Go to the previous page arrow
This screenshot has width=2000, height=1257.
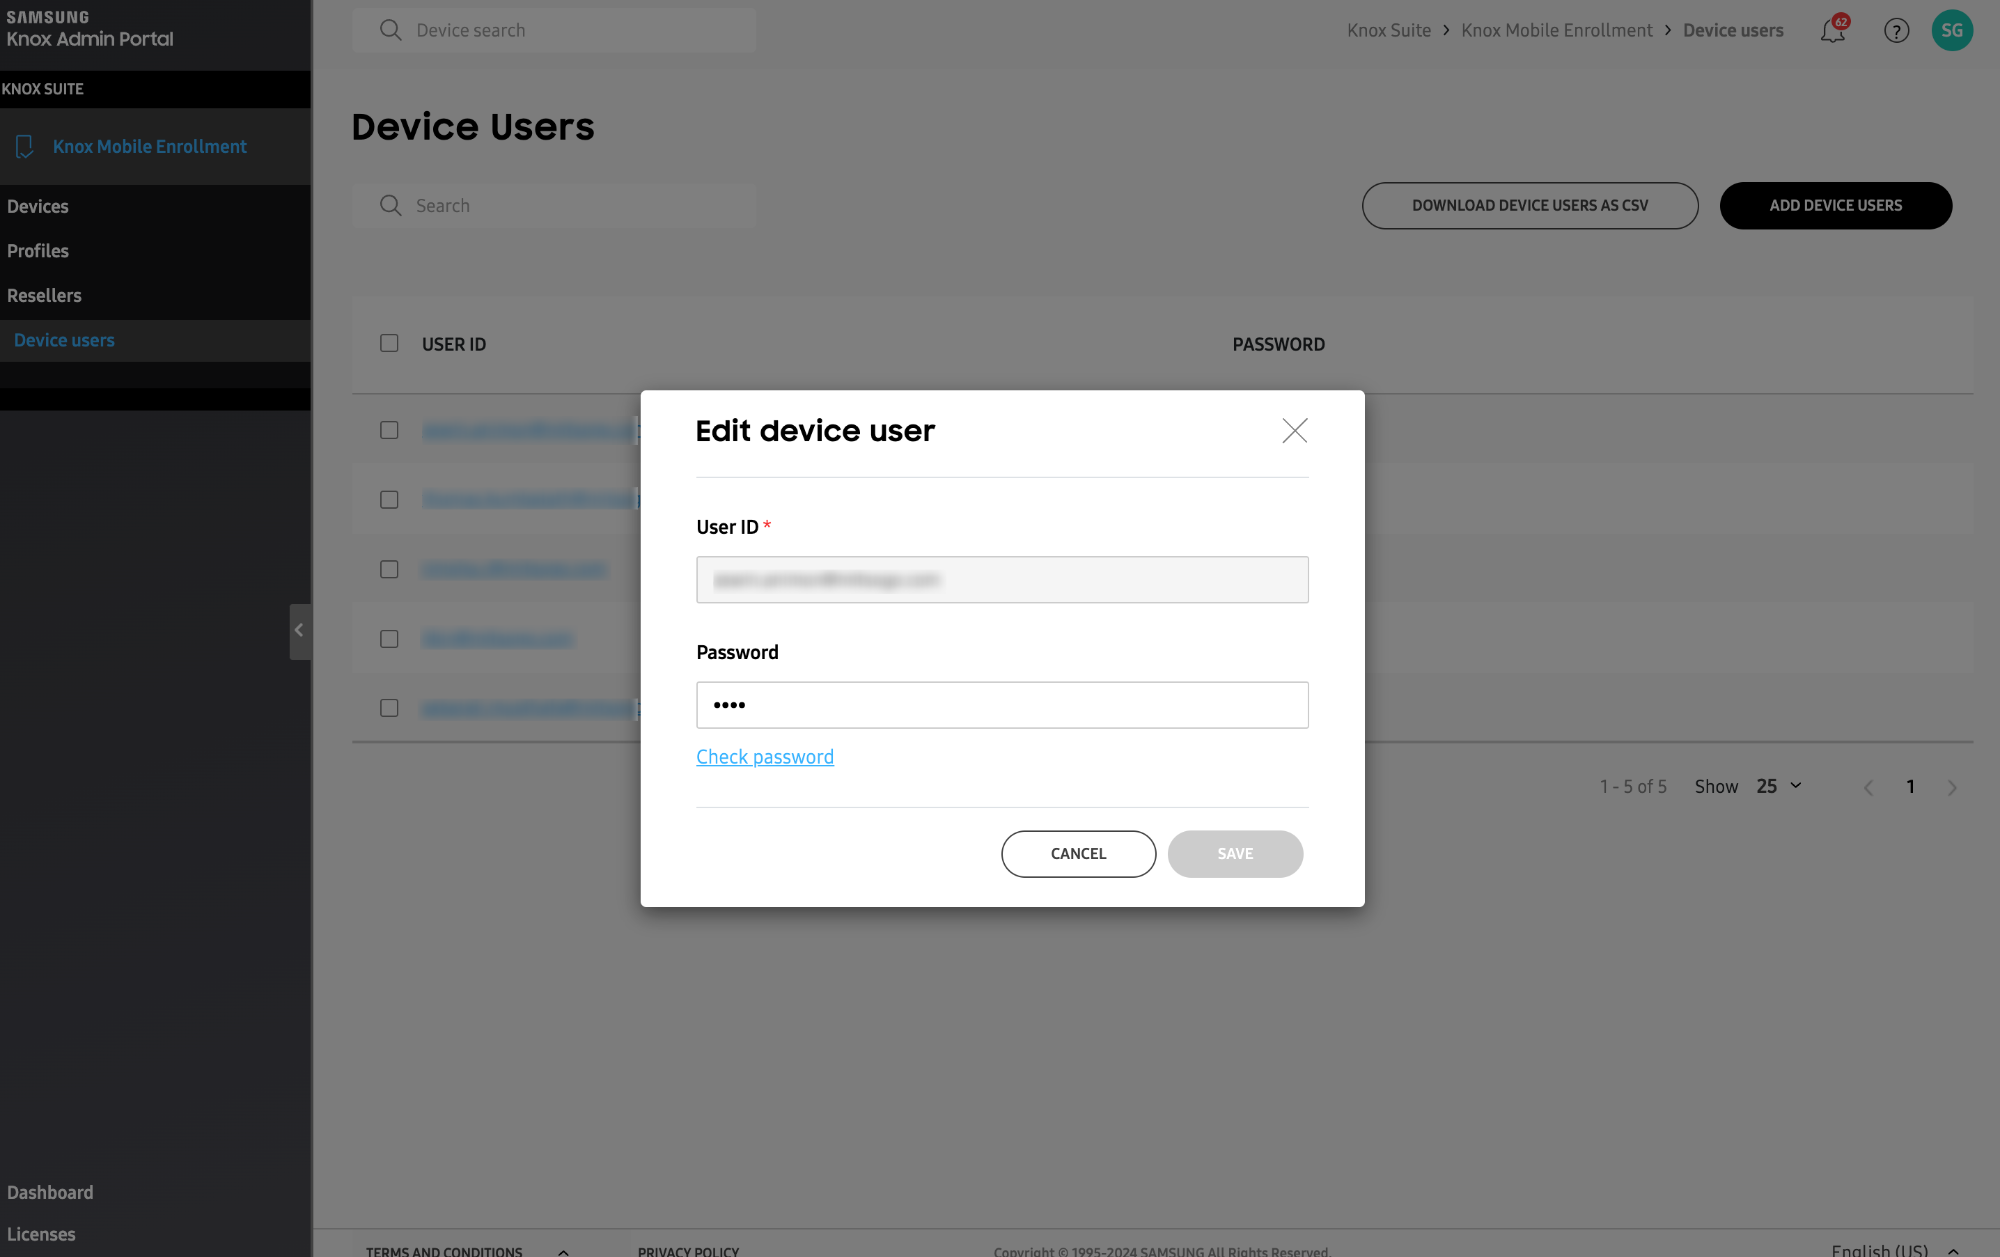pyautogui.click(x=1868, y=788)
